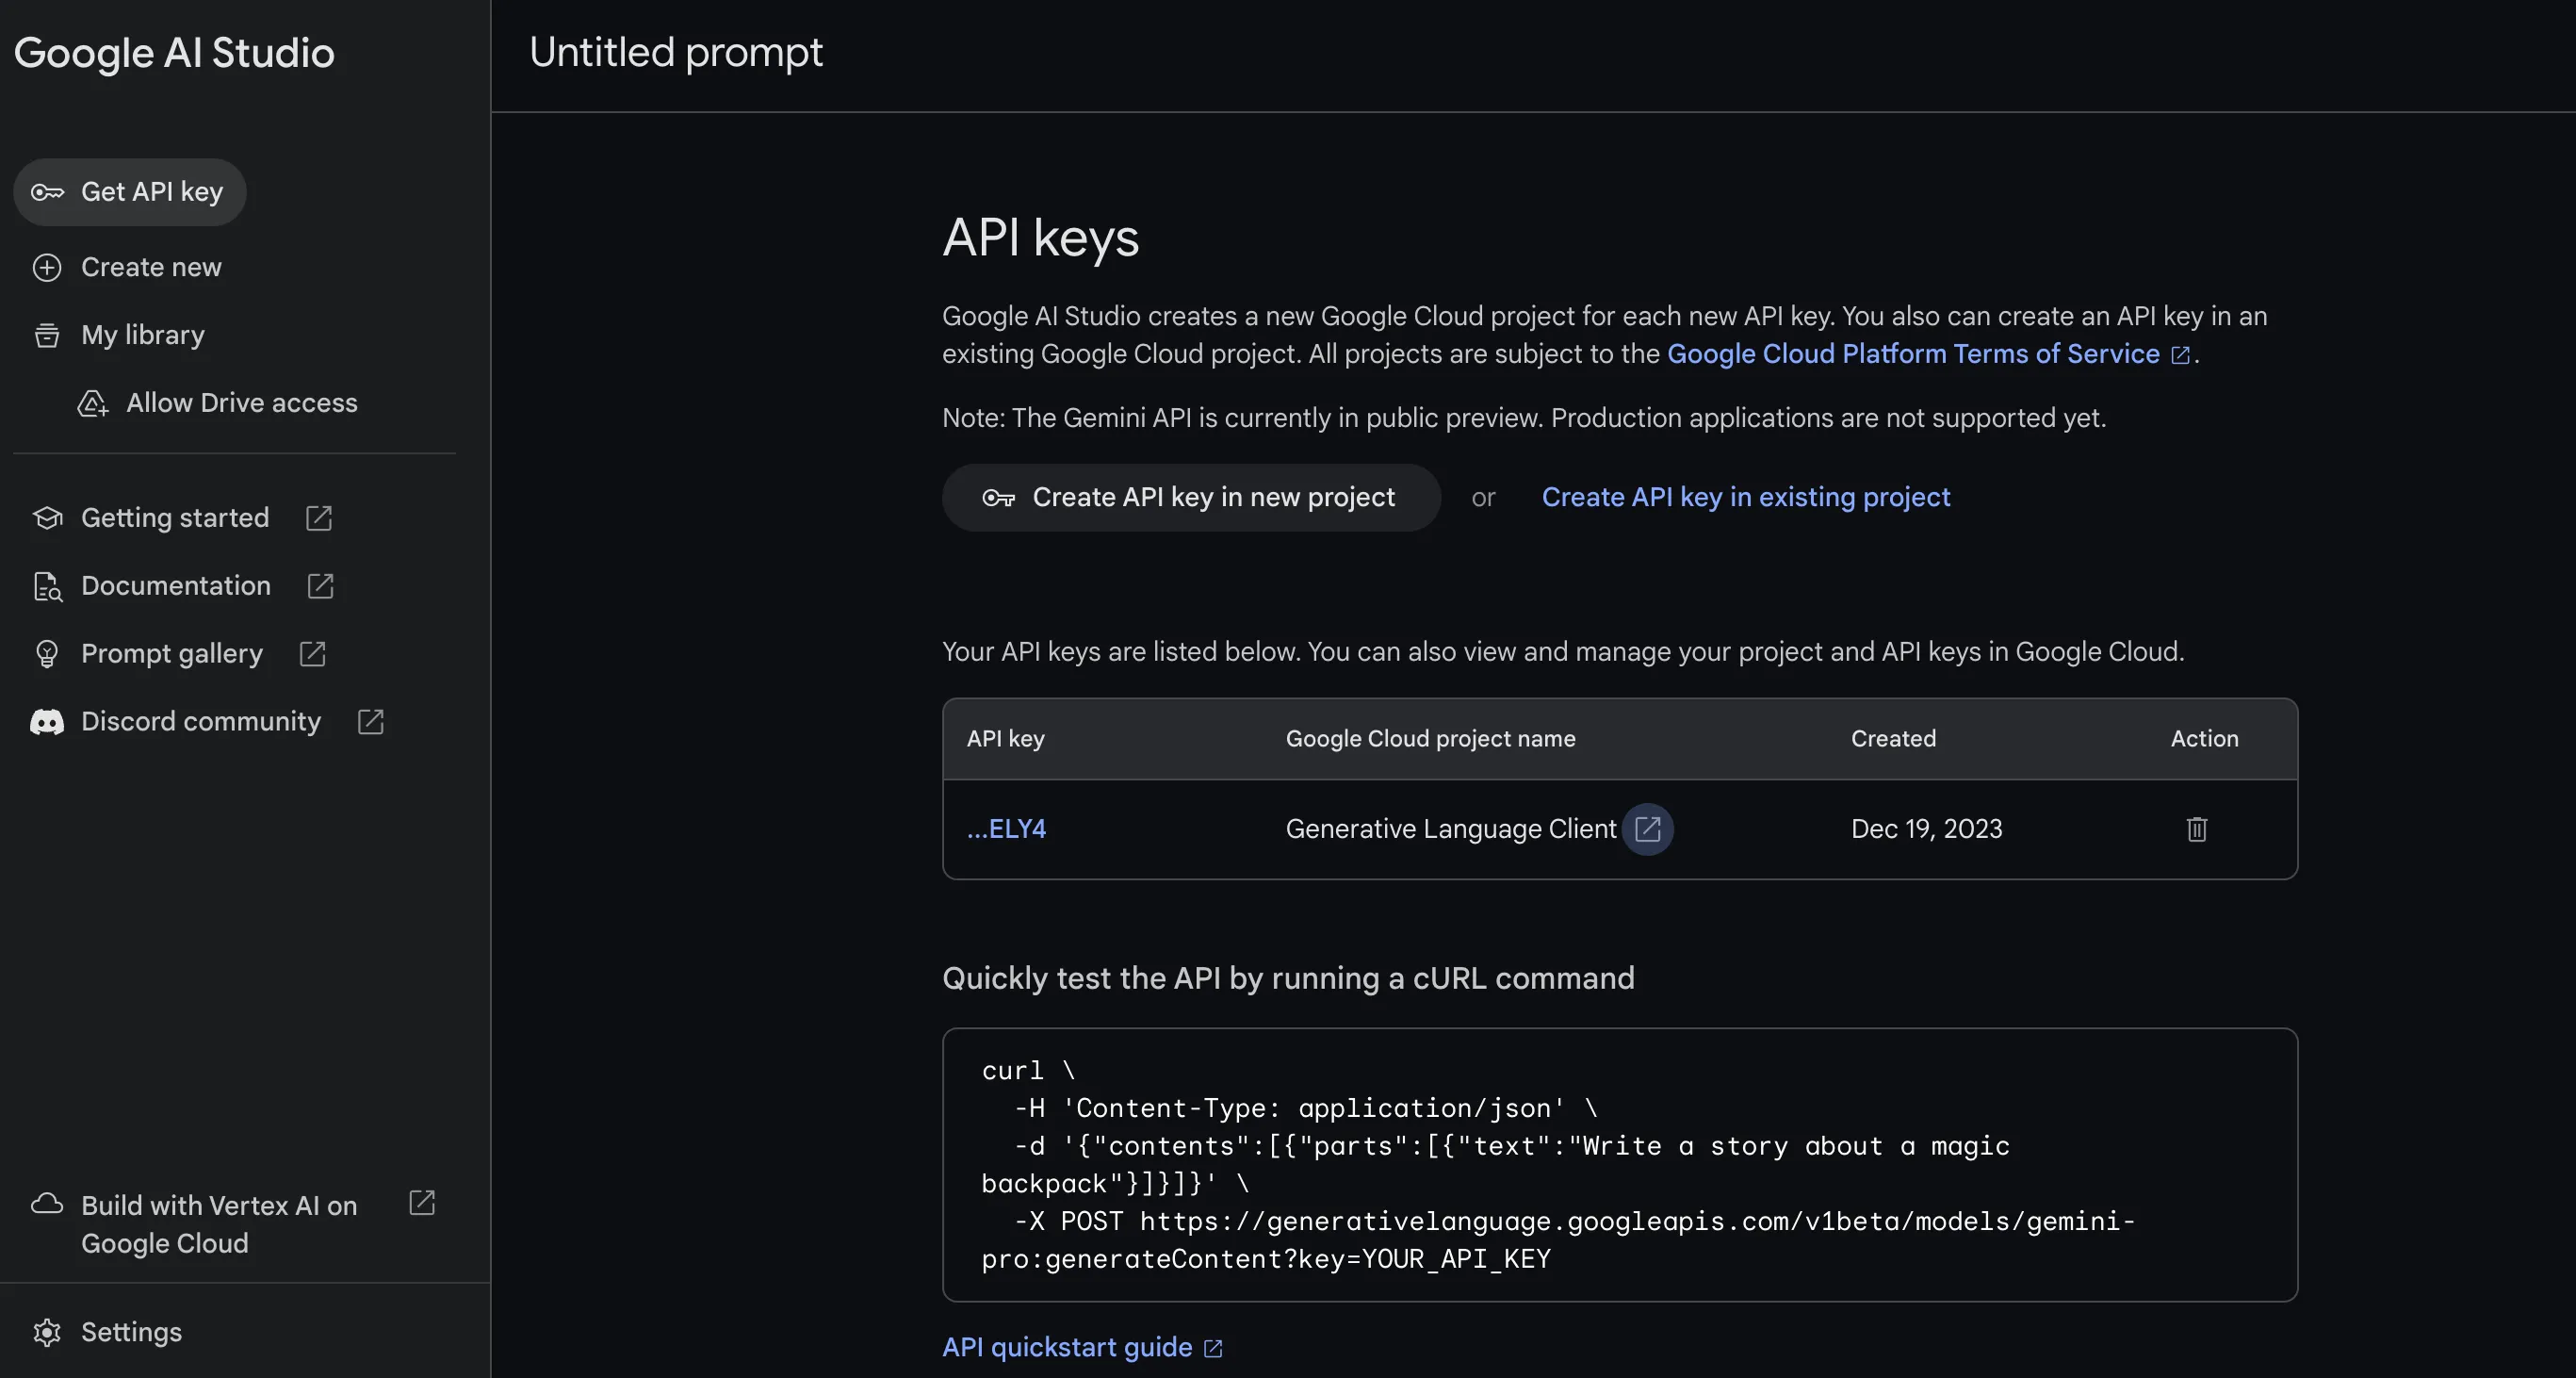Click the My library icon in sidebar
Viewport: 2576px width, 1378px height.
46,334
